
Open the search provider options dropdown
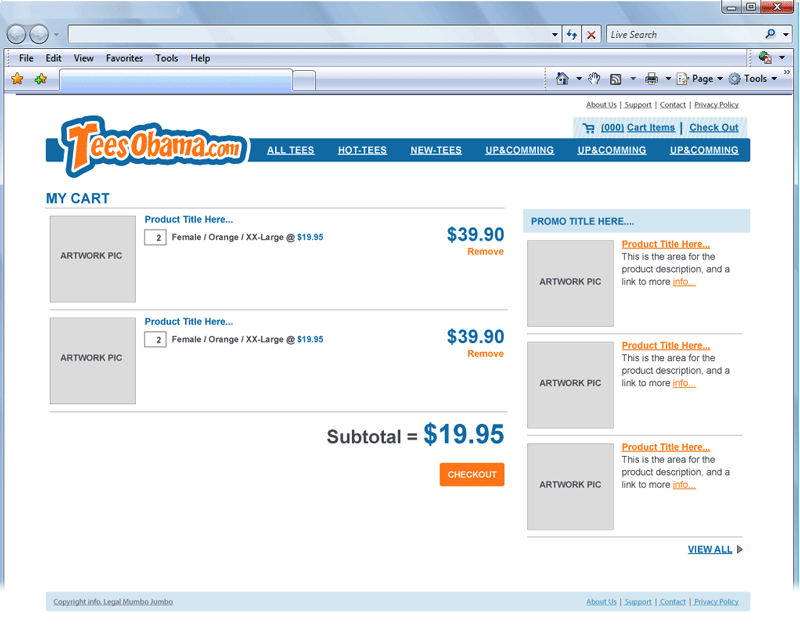786,35
